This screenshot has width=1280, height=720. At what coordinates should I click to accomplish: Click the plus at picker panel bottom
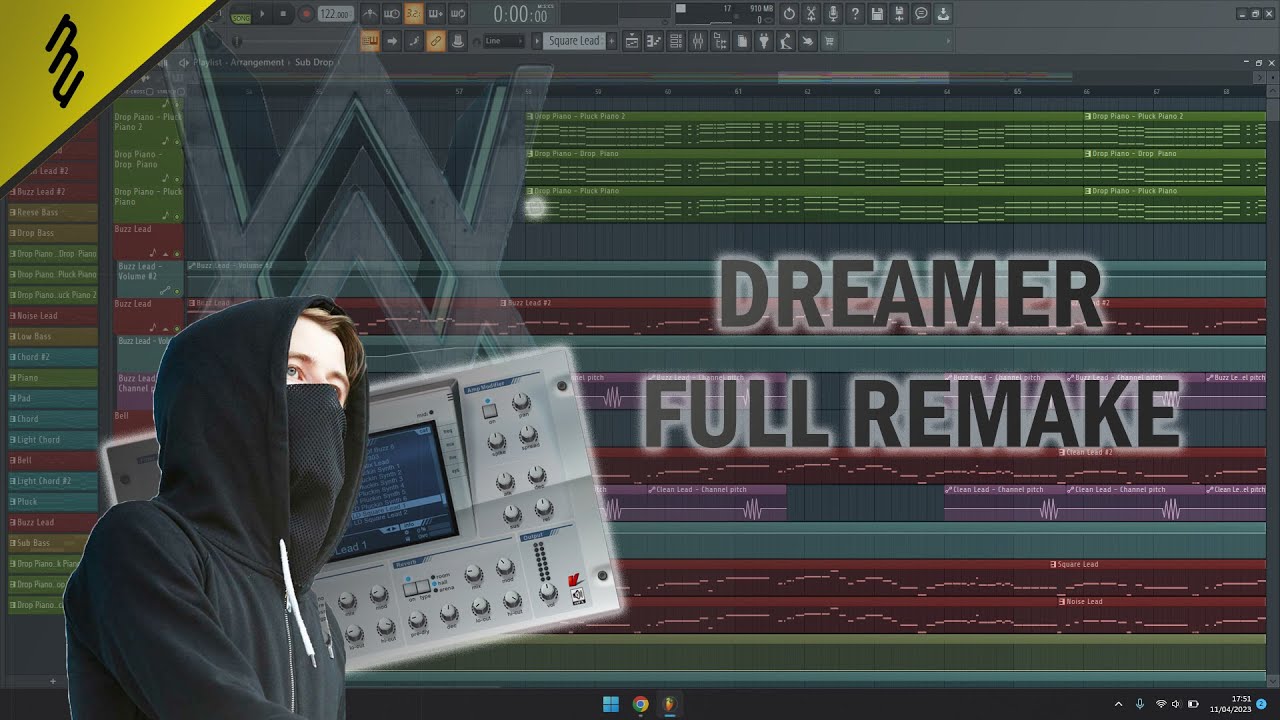pos(53,681)
